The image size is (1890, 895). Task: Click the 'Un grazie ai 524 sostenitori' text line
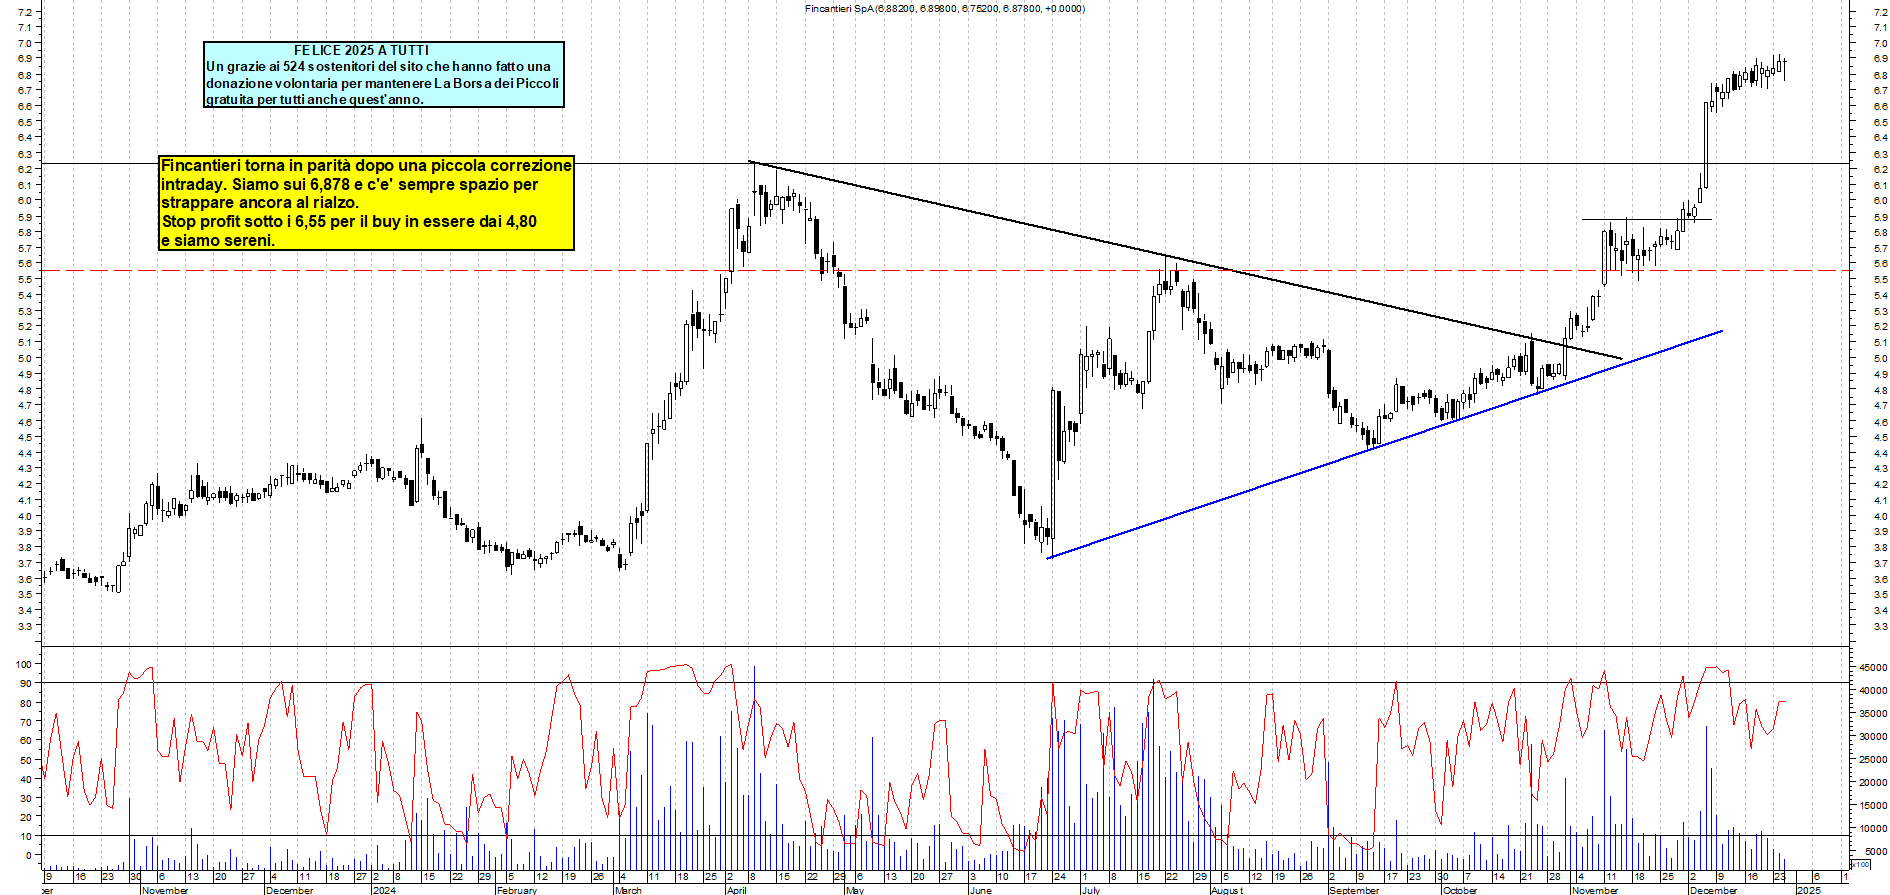coord(378,66)
